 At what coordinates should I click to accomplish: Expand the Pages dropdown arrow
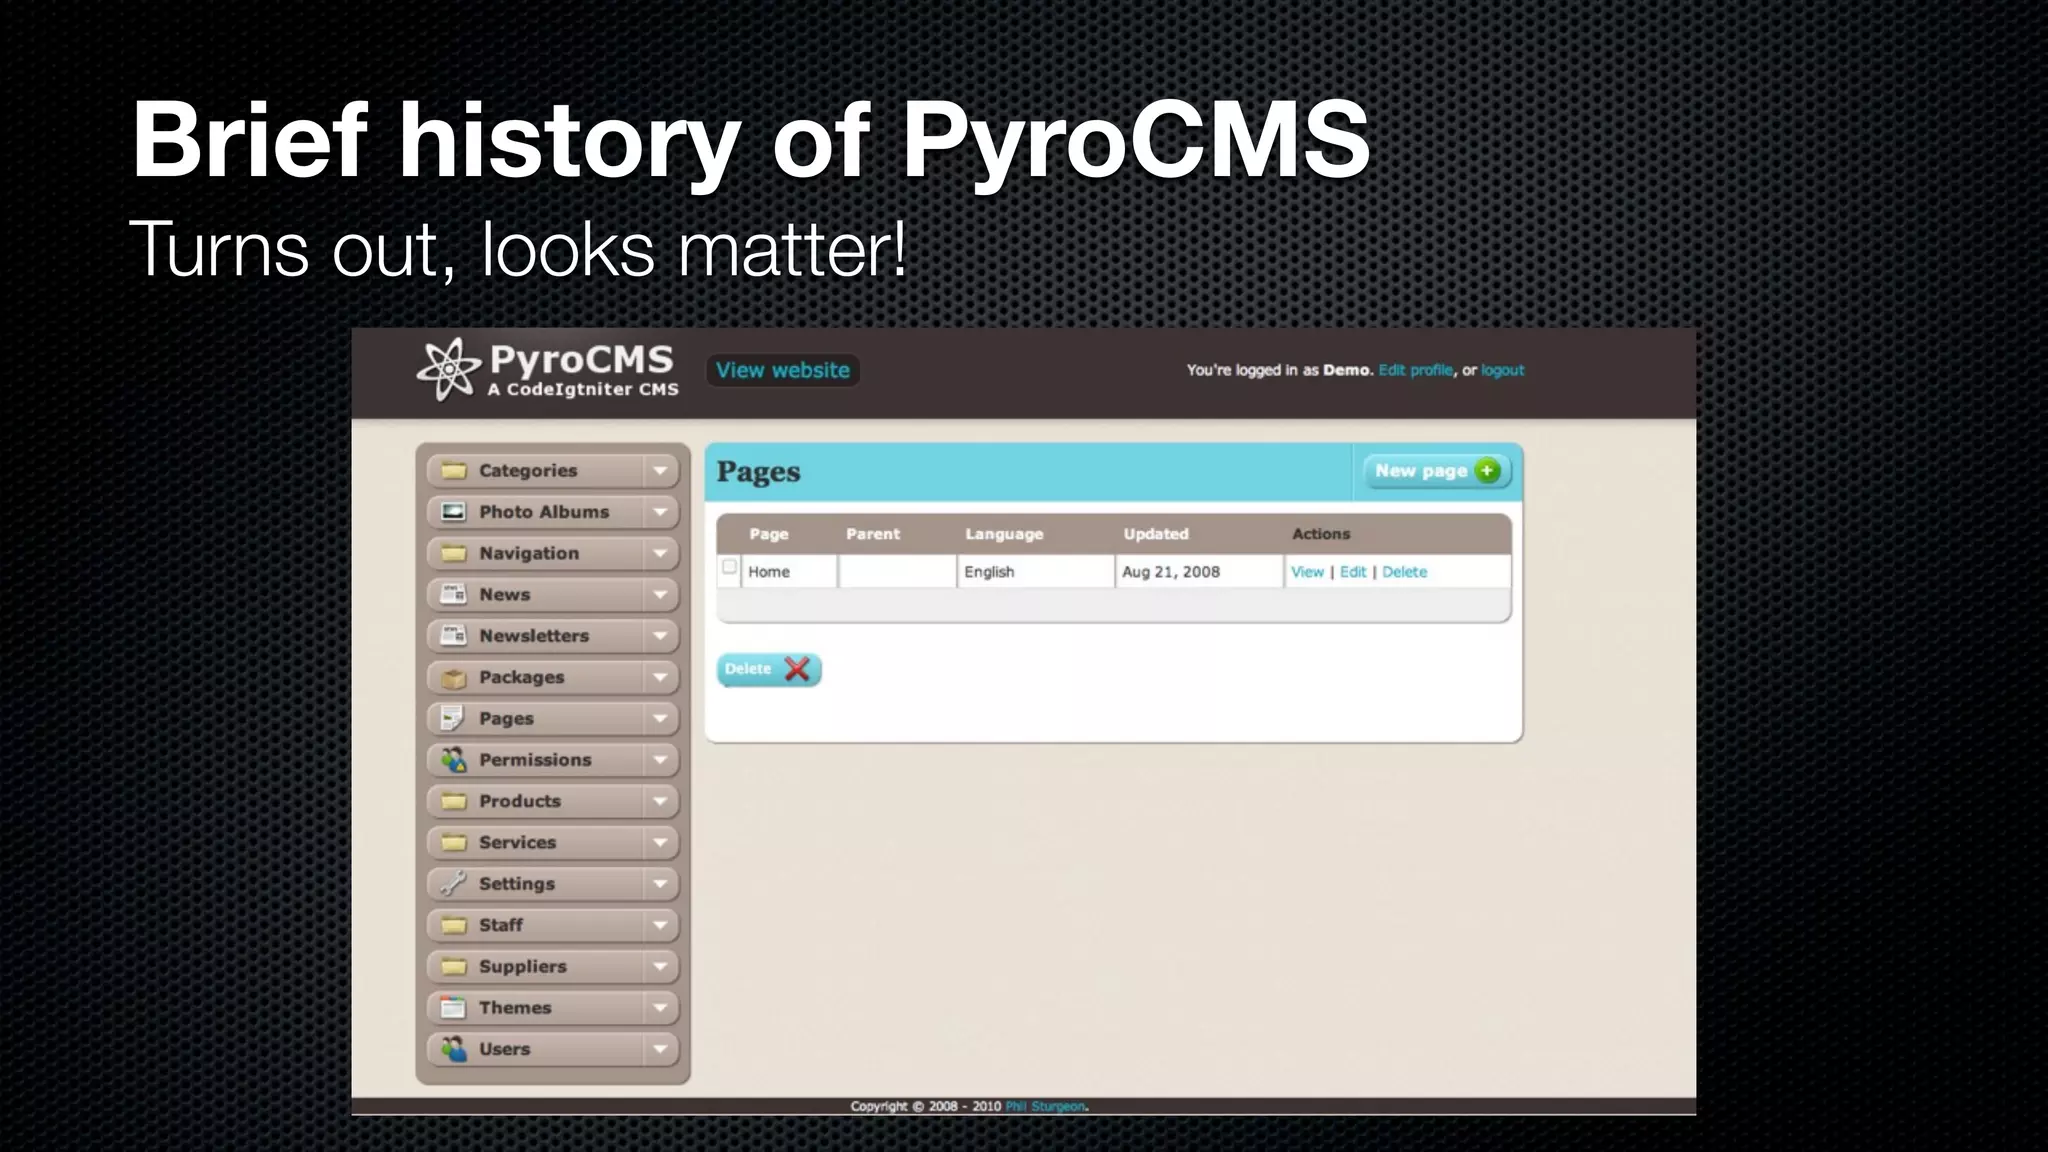coord(660,718)
